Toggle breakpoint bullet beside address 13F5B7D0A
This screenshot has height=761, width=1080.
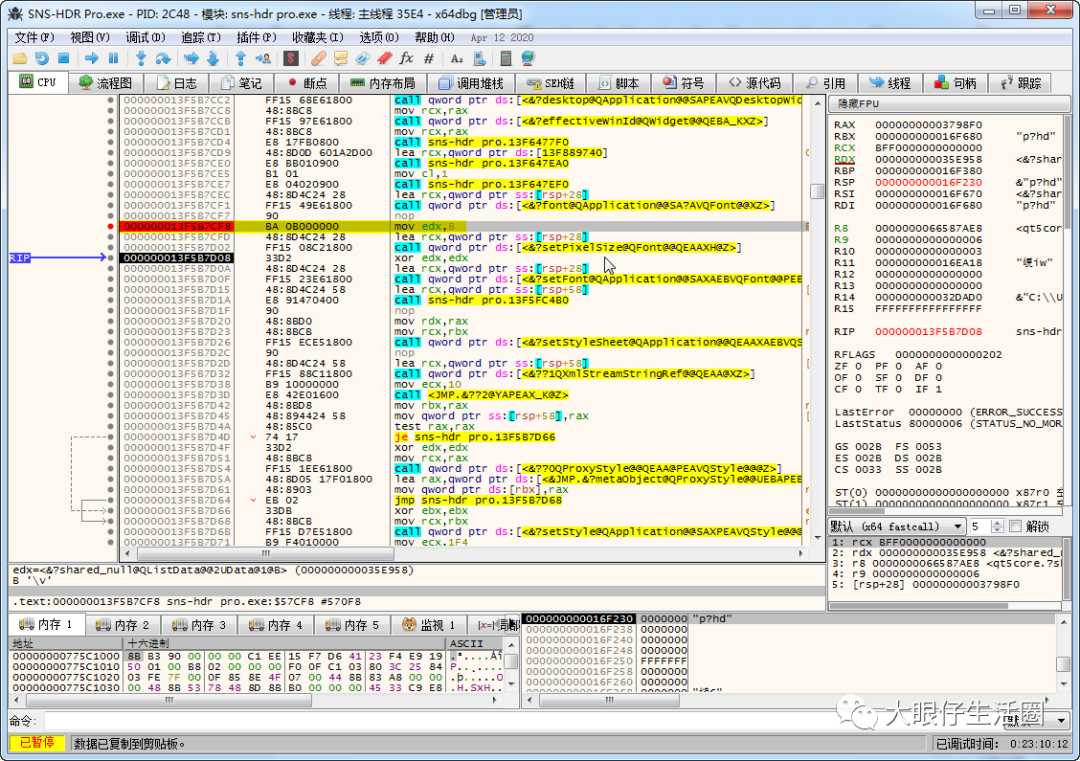(x=110, y=269)
